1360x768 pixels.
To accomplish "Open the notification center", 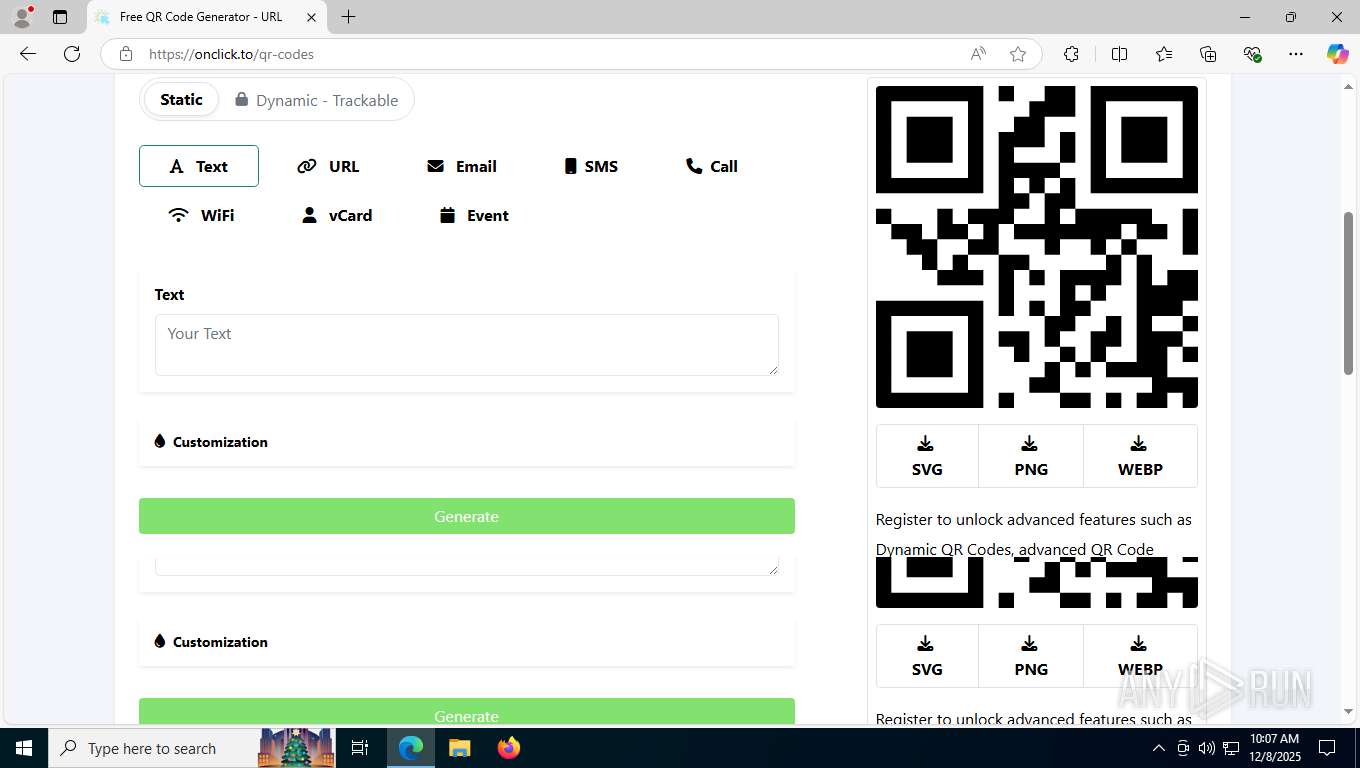I will click(1327, 748).
